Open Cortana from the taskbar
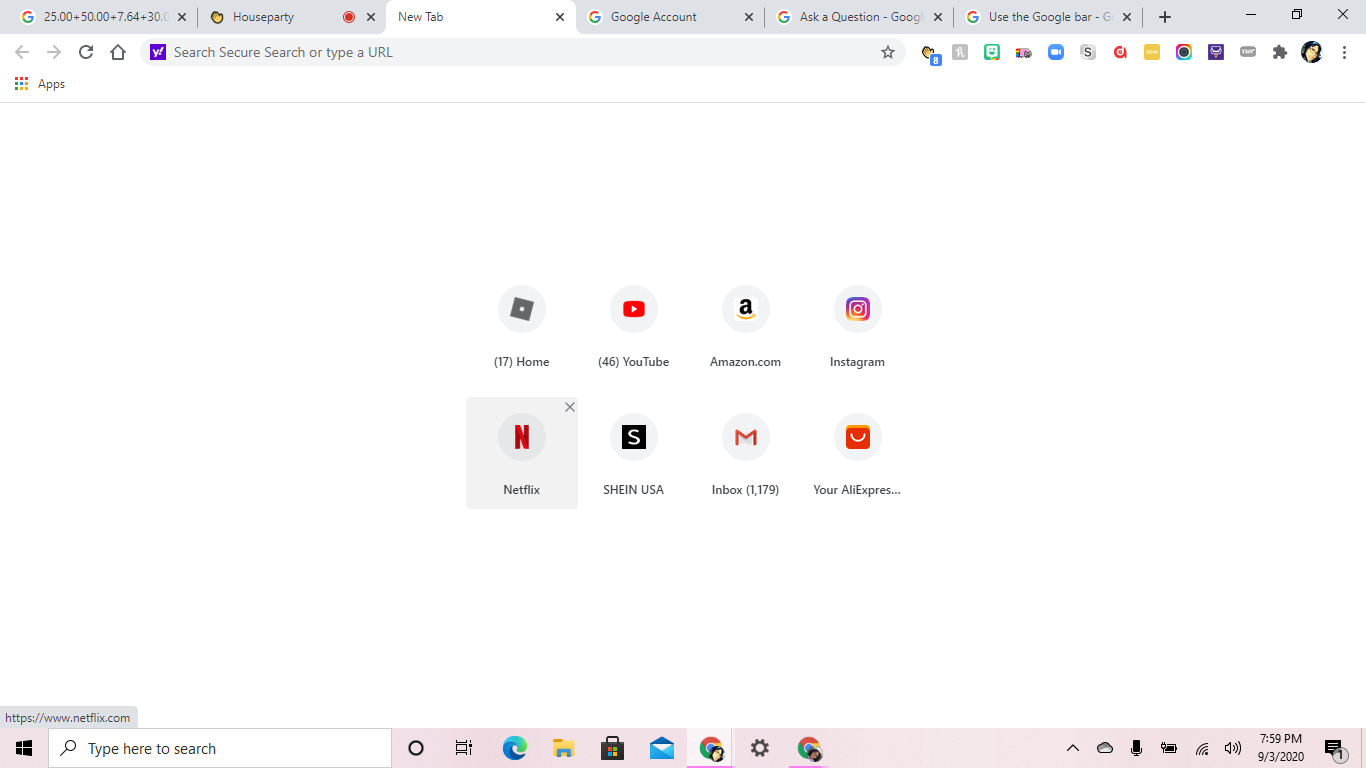 [x=416, y=748]
